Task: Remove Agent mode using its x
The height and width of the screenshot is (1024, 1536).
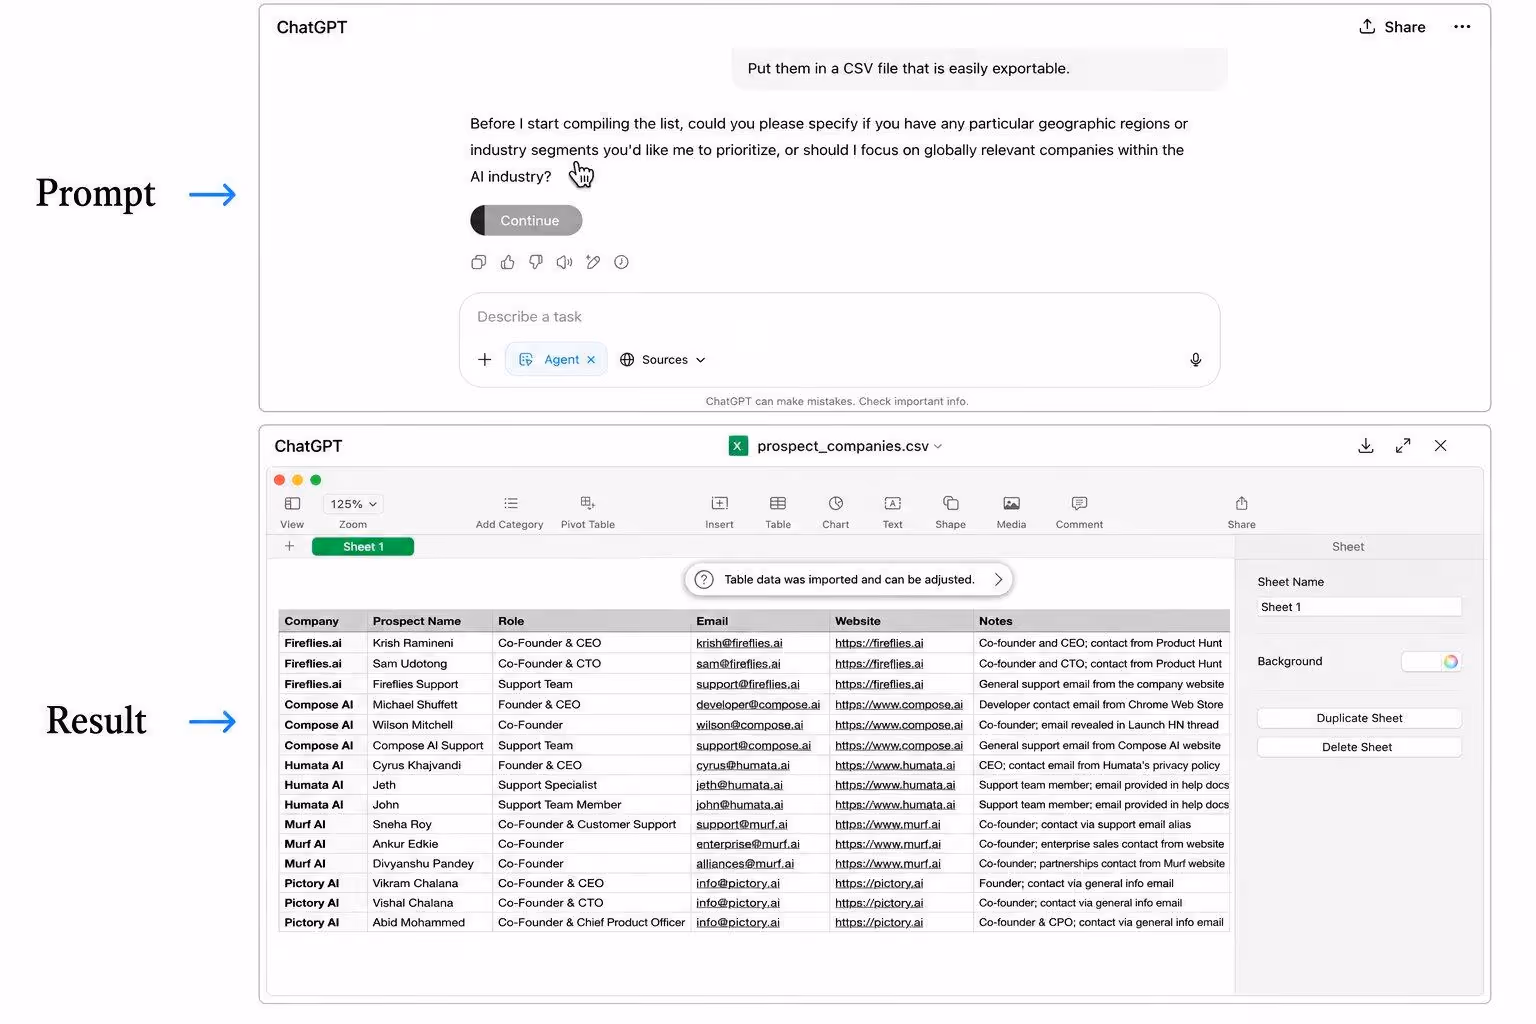Action: point(591,360)
